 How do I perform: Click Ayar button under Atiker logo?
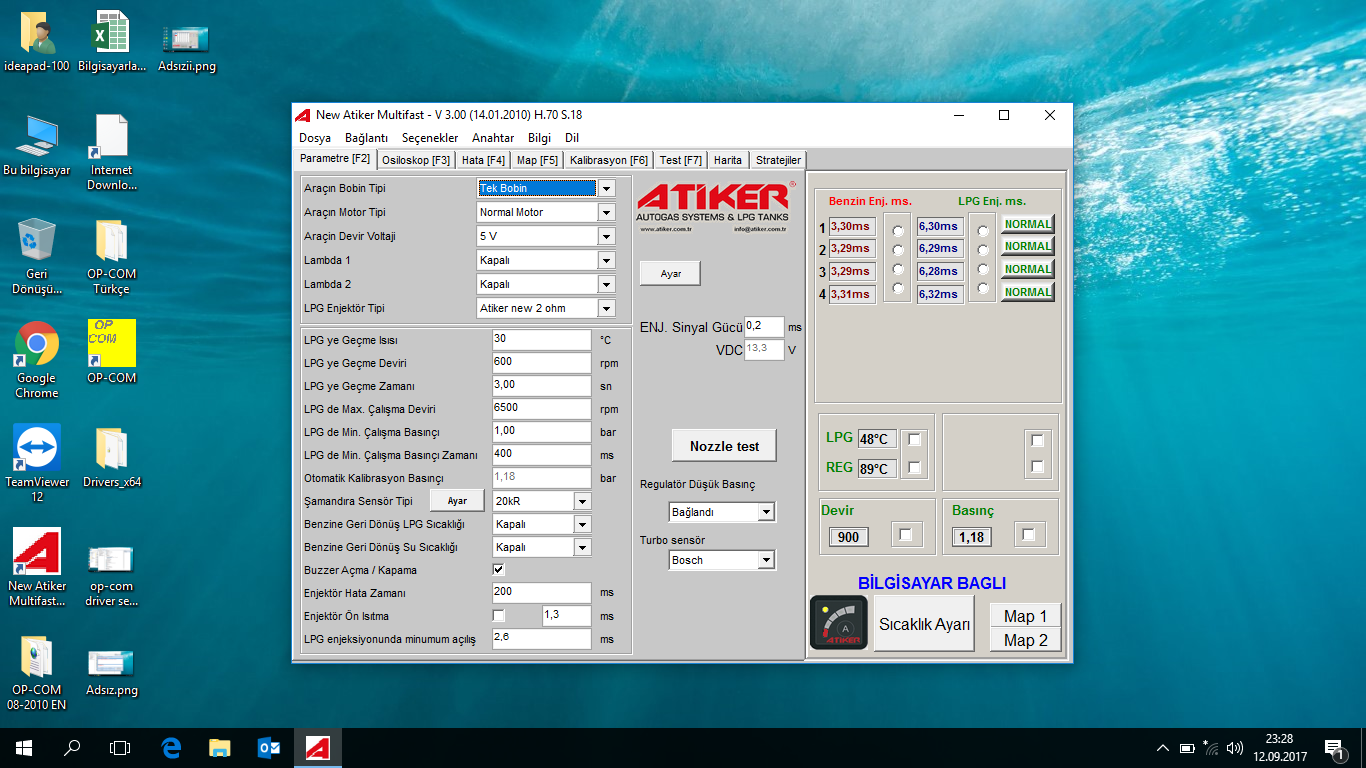[670, 273]
